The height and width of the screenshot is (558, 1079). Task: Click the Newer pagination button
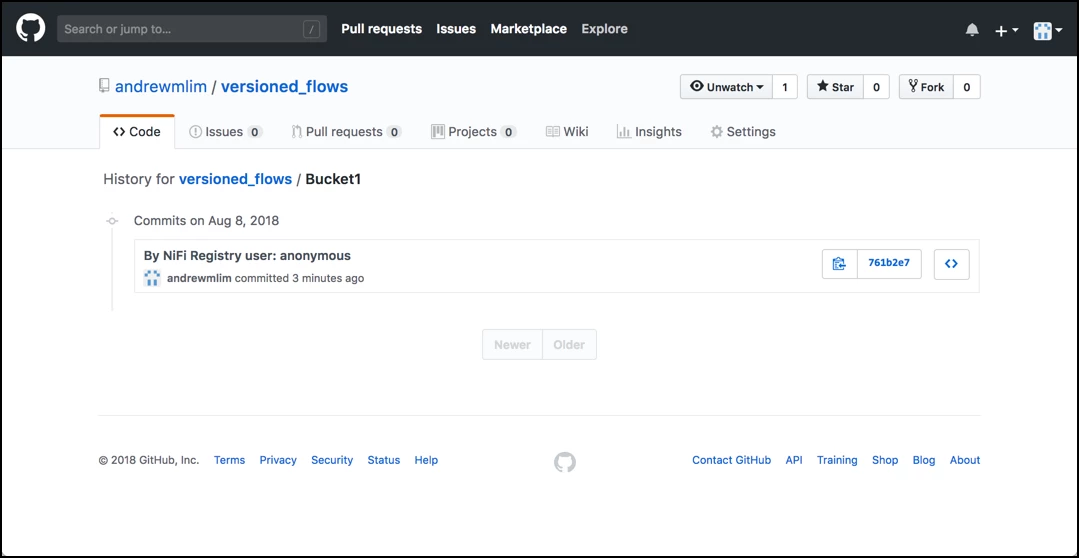tap(513, 344)
